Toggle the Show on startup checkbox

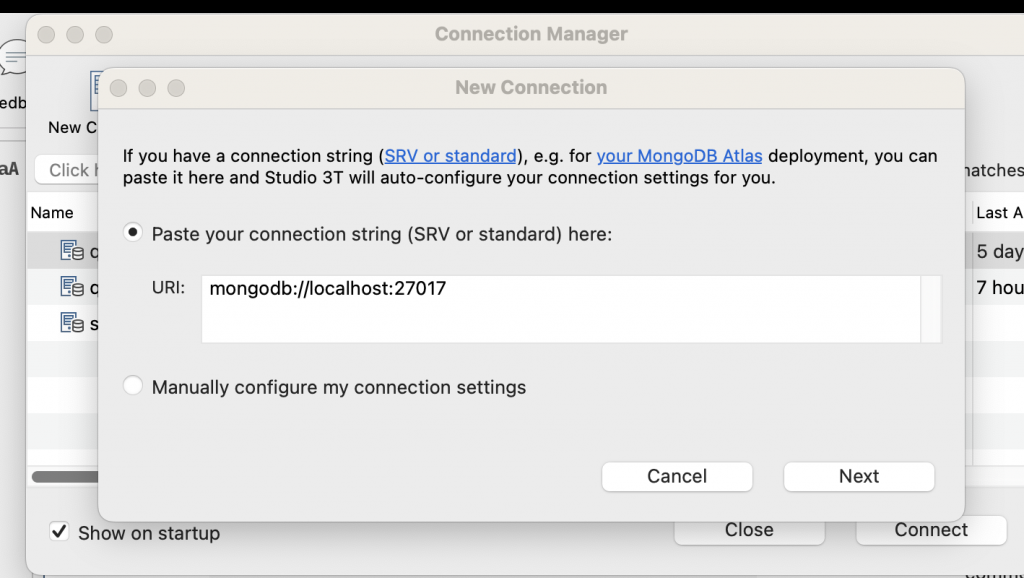click(x=60, y=532)
